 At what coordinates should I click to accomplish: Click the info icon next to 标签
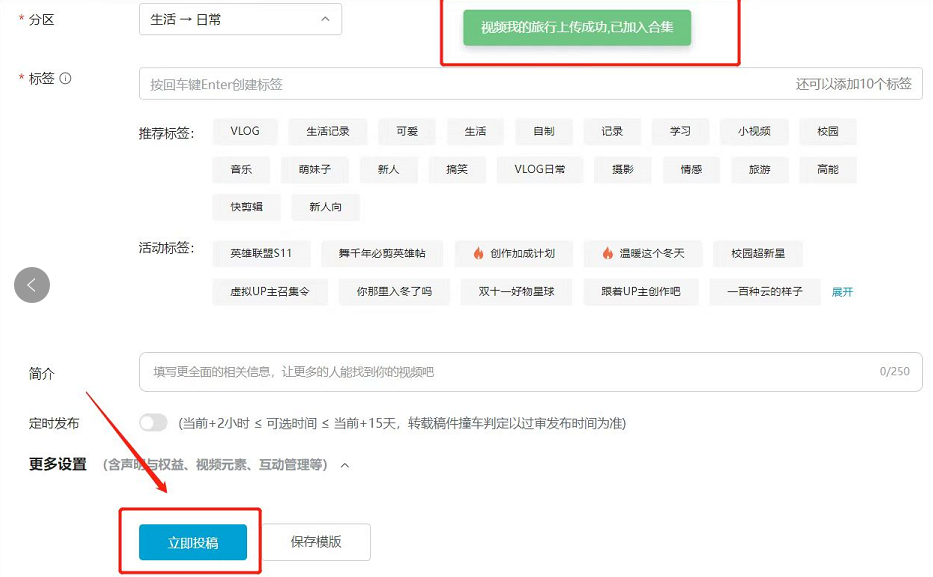63,79
